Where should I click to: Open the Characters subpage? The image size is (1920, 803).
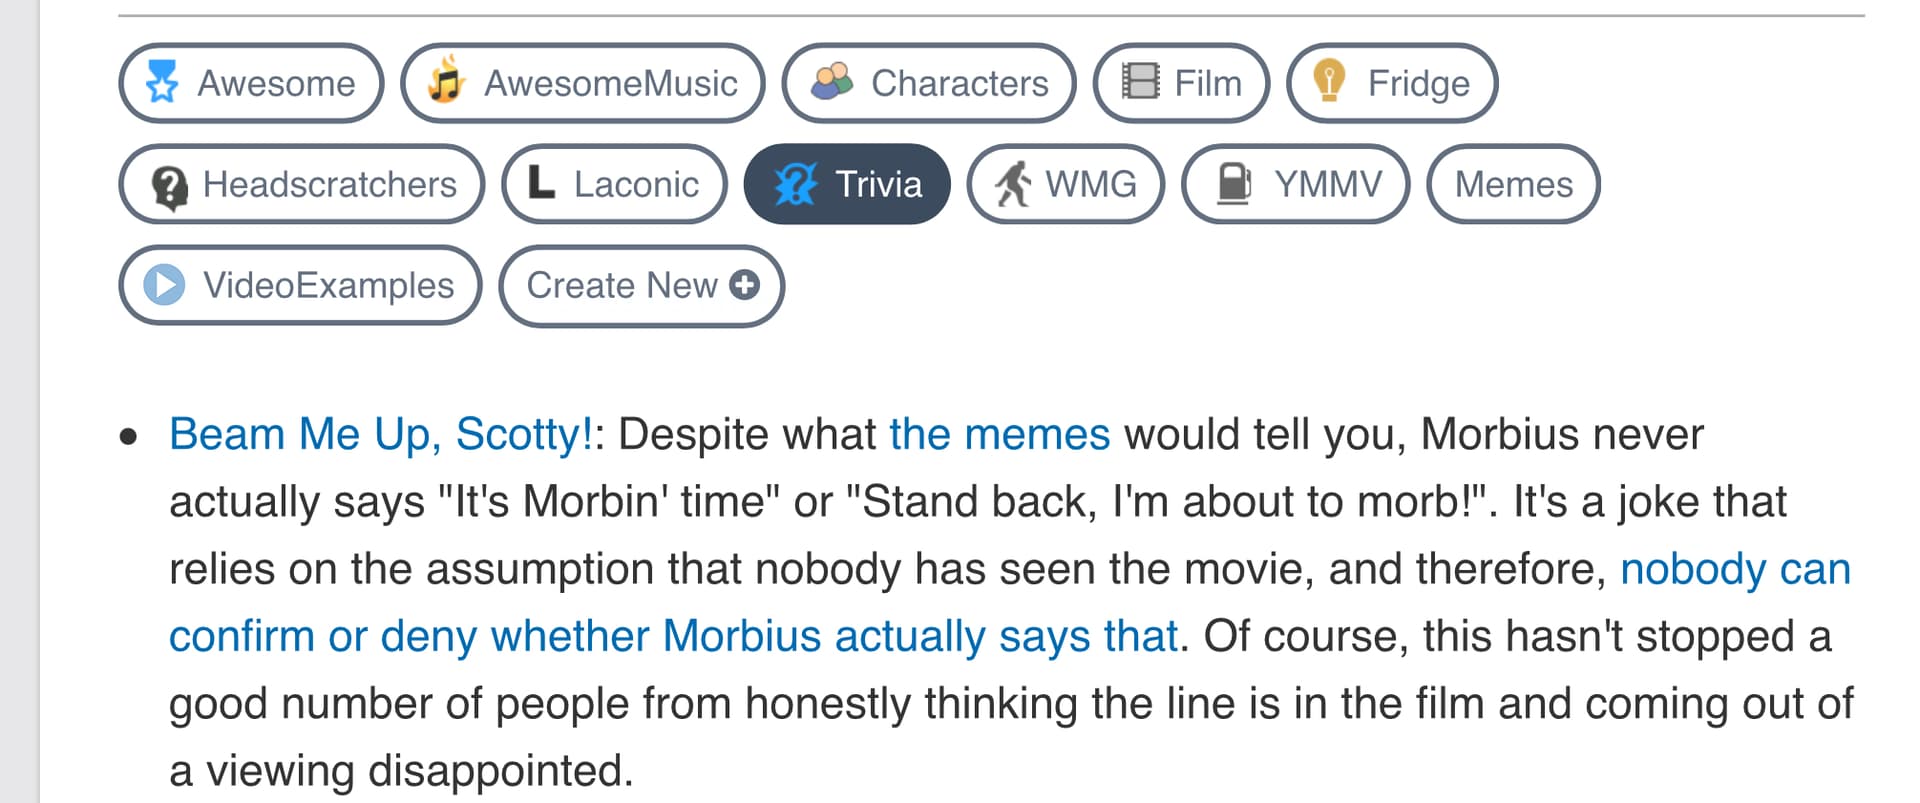pos(929,83)
